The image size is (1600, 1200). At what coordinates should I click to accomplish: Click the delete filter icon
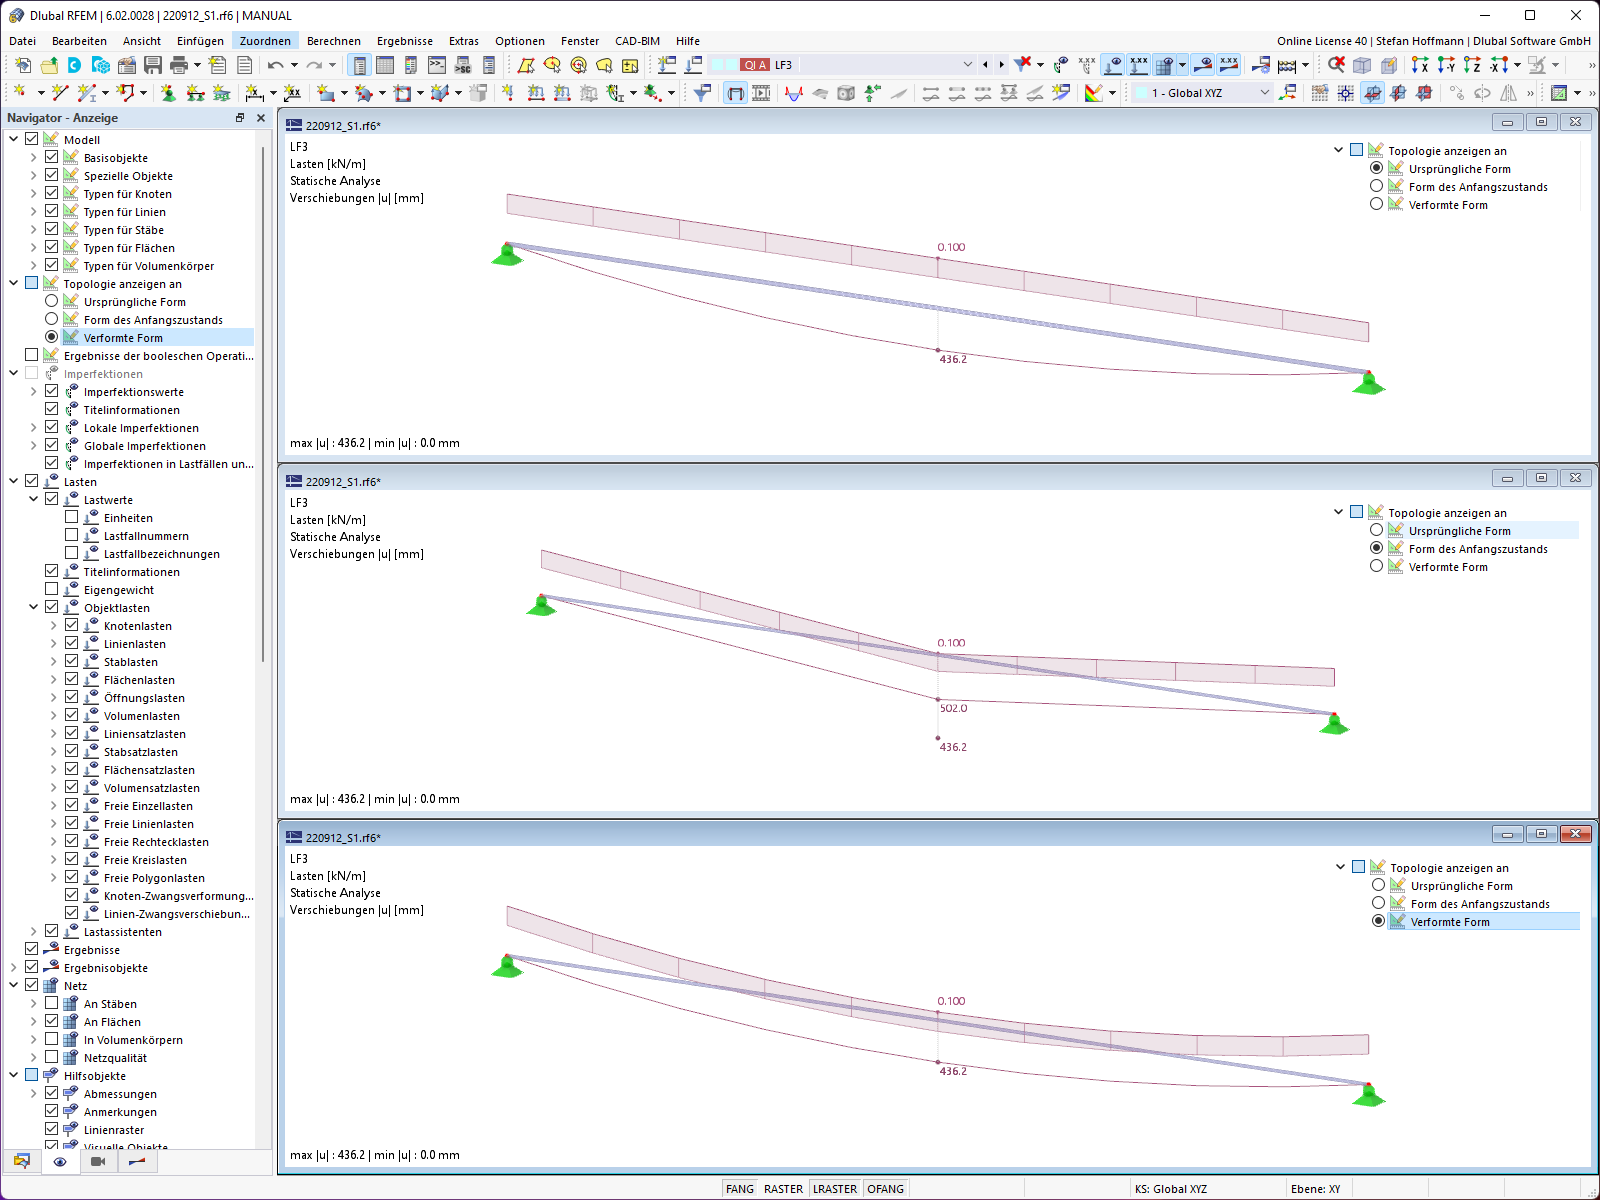[x=1022, y=65]
